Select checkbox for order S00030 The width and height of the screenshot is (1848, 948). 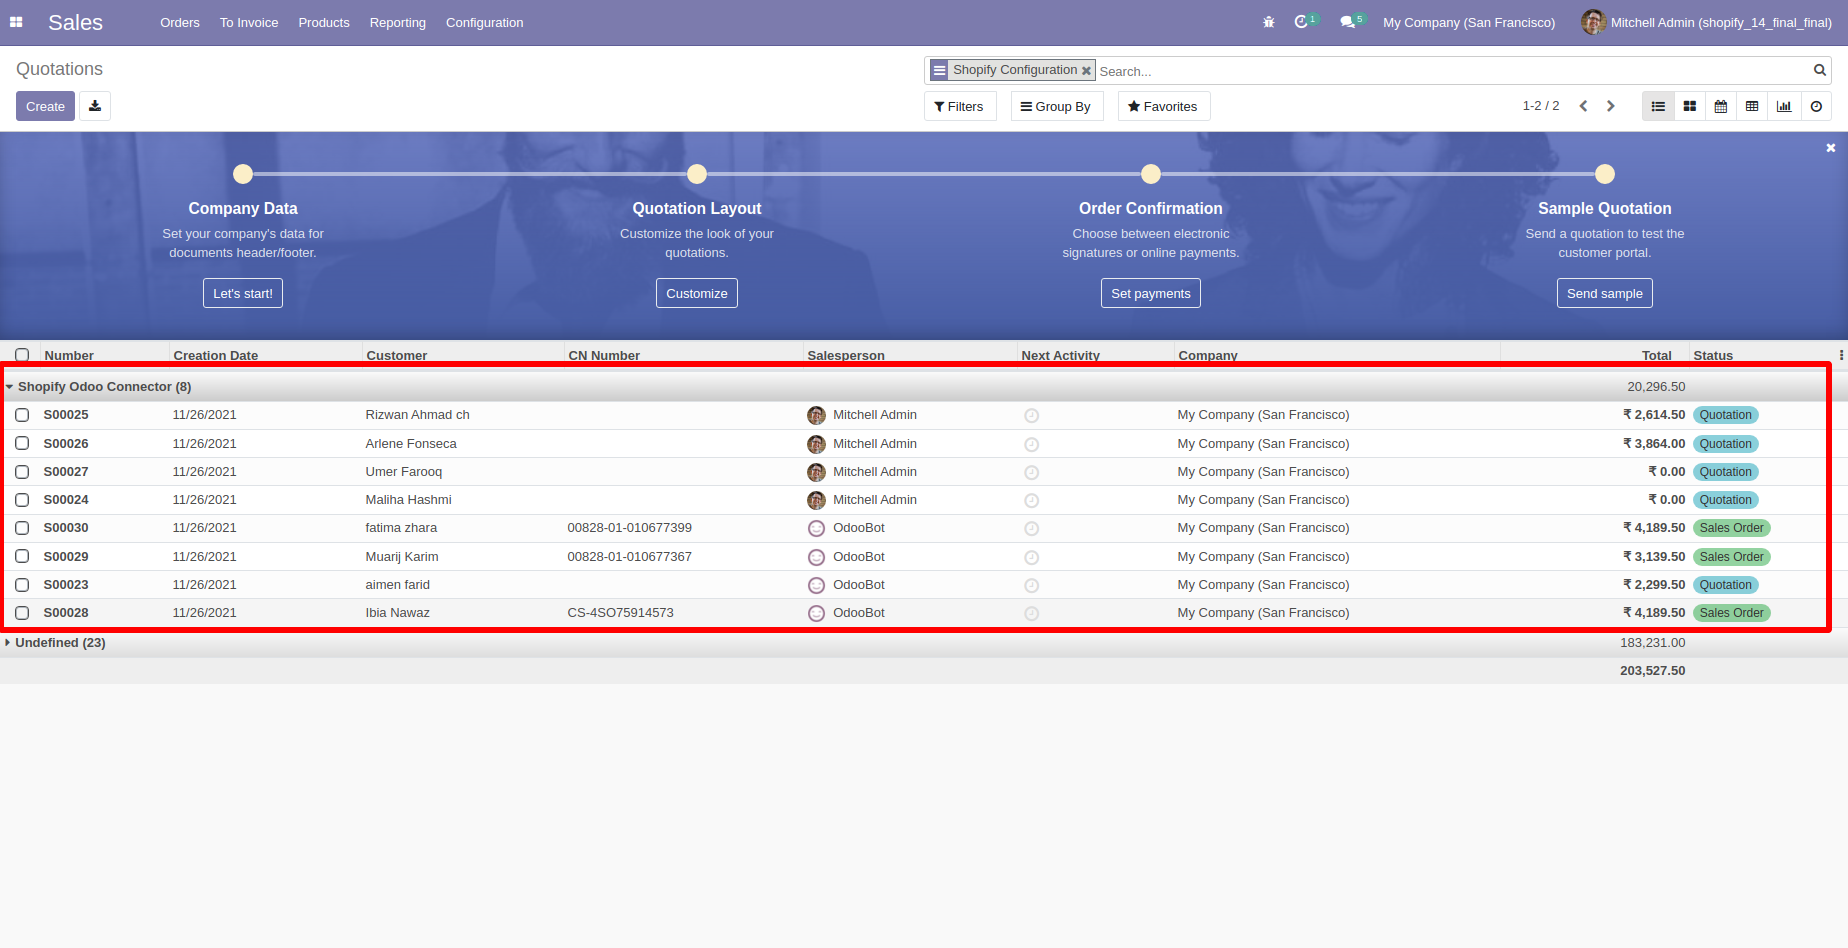pyautogui.click(x=22, y=528)
